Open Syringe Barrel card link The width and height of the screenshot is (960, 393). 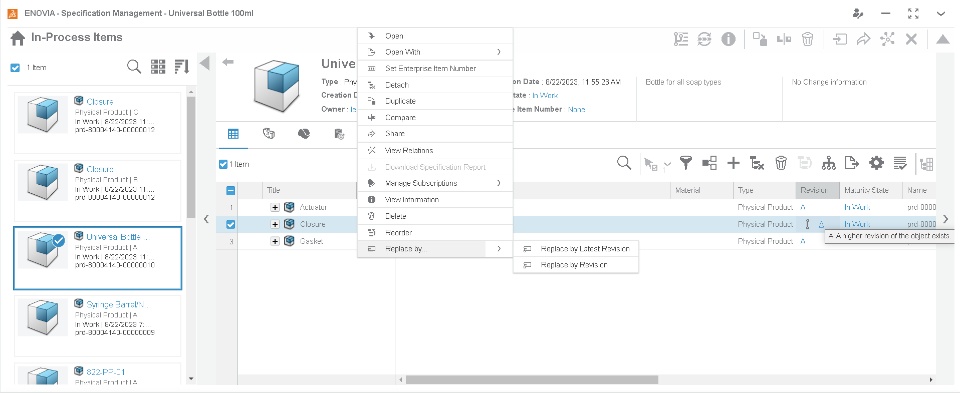point(118,304)
